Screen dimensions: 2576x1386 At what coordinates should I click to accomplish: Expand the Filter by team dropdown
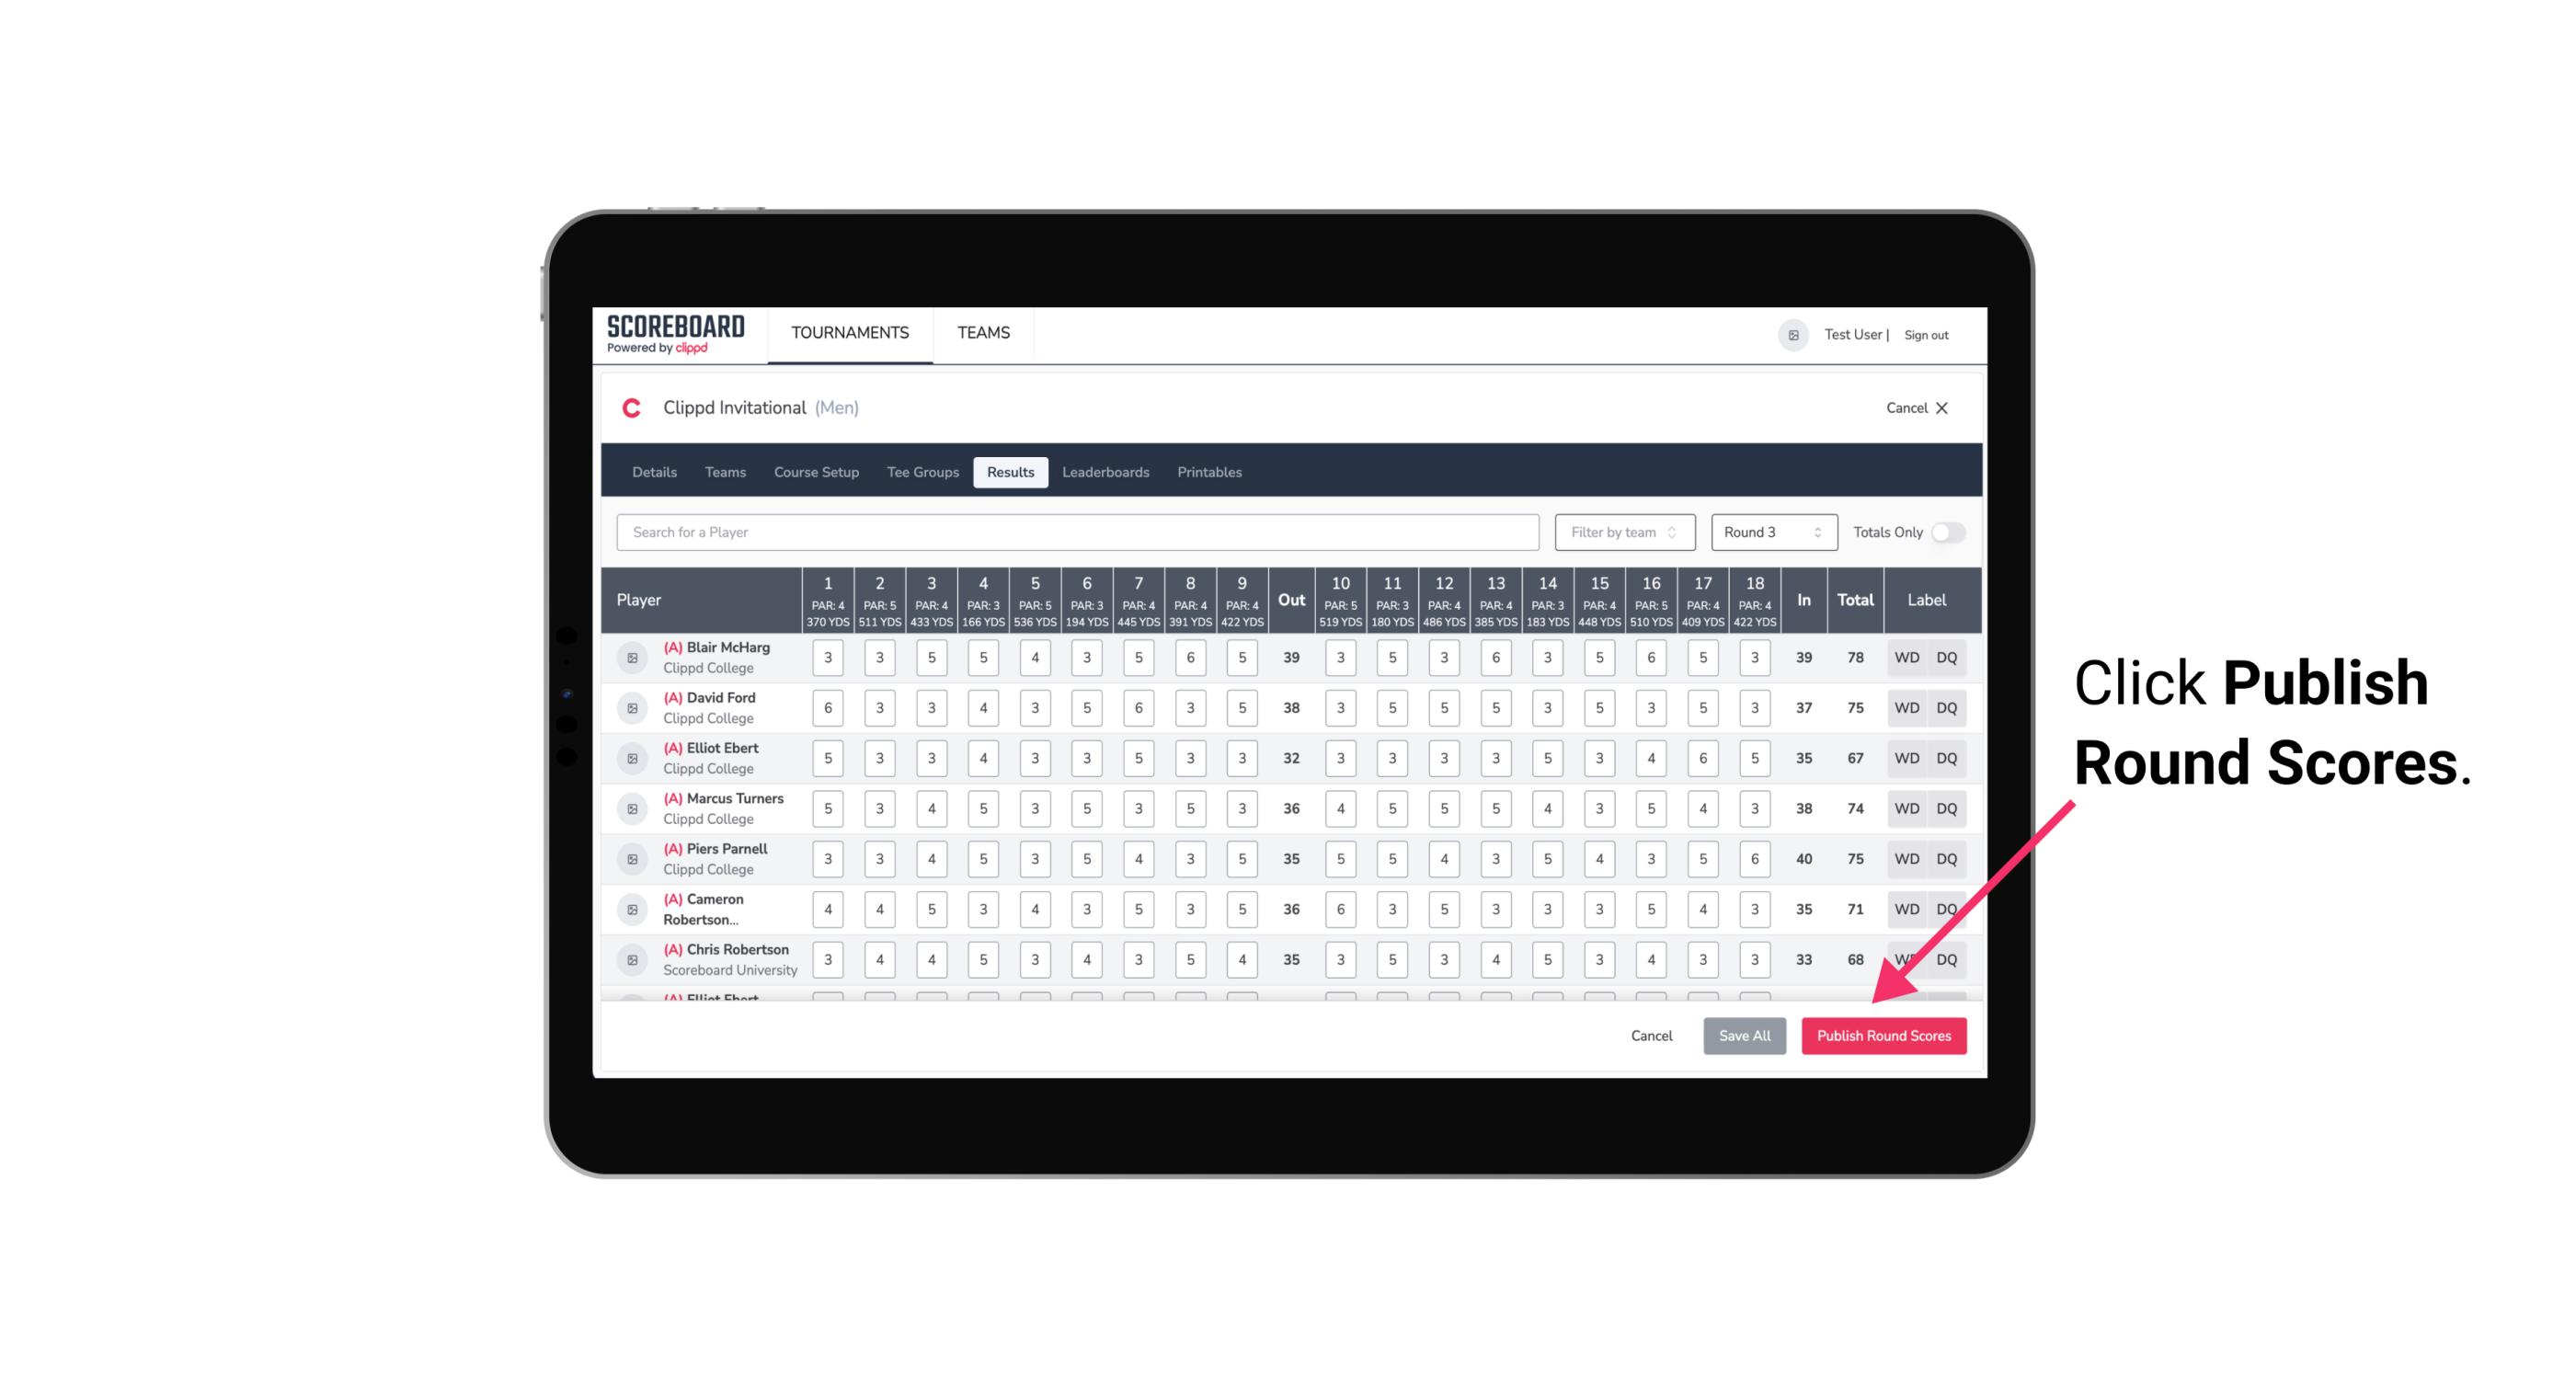[x=1622, y=533]
